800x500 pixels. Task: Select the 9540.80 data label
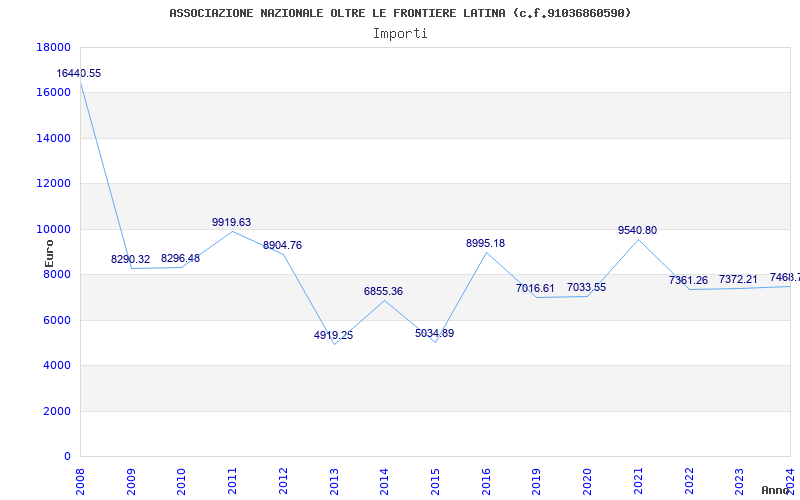point(637,230)
